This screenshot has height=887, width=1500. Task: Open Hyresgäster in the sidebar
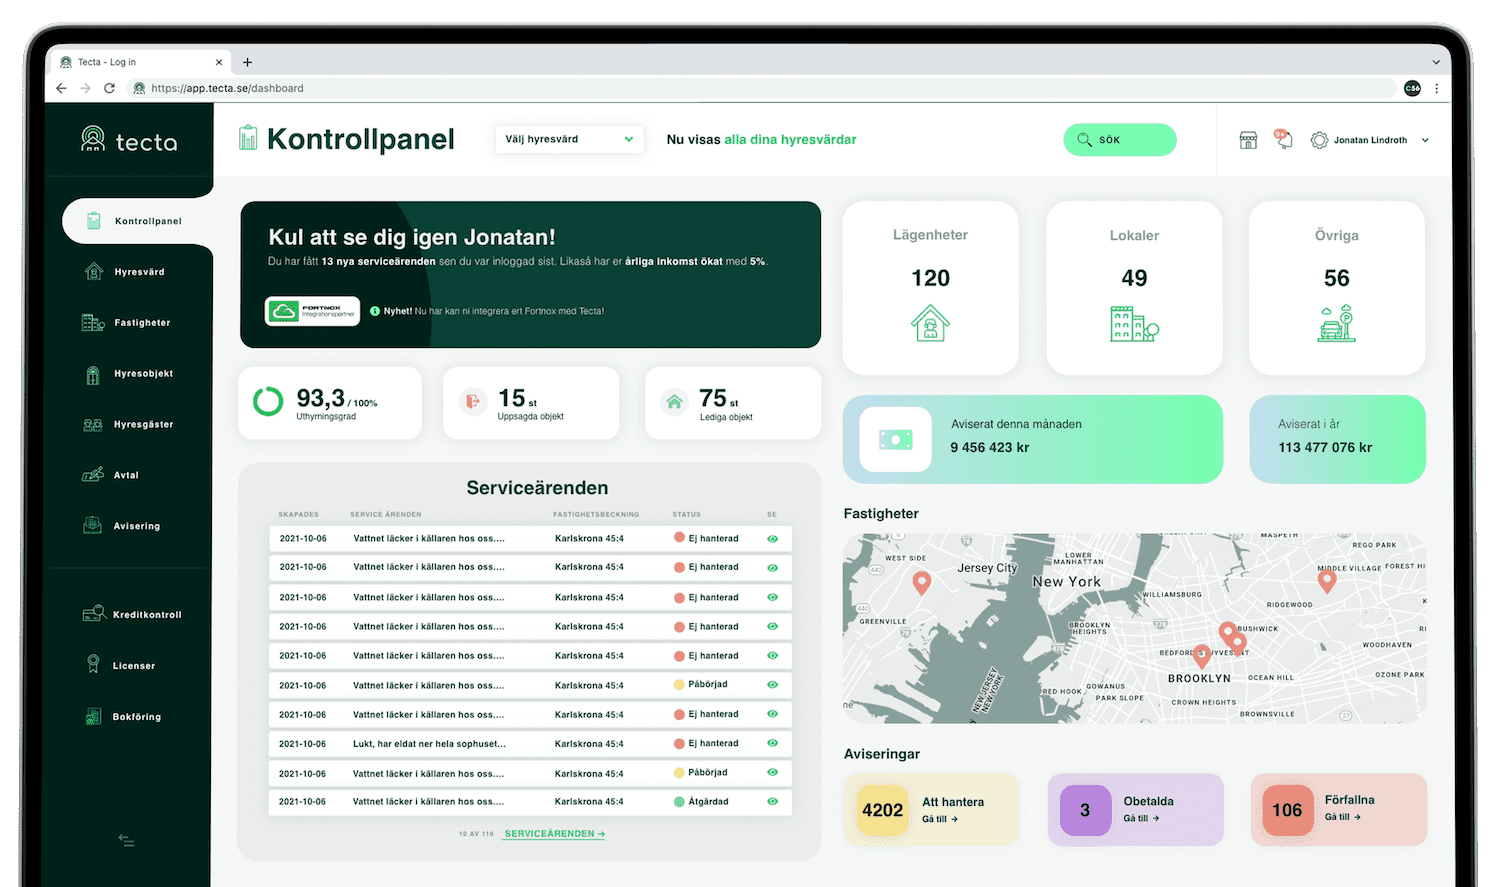[143, 425]
